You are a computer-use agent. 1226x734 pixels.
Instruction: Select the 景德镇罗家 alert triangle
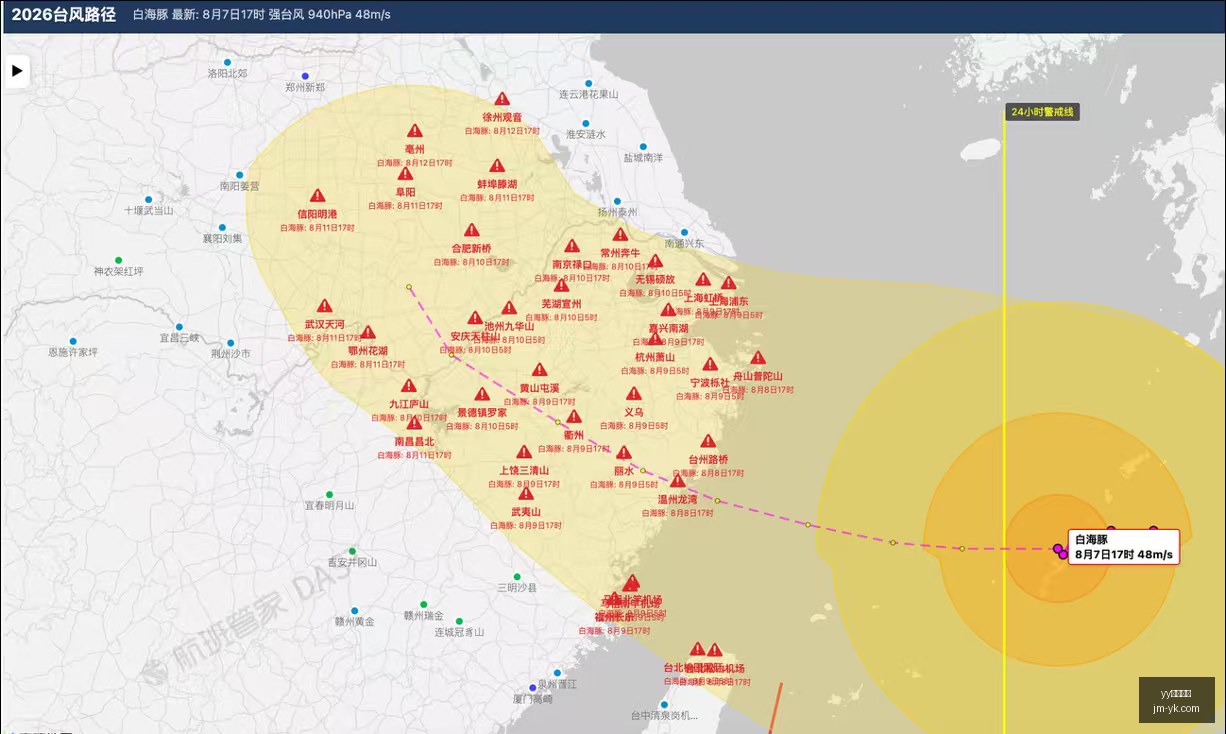[482, 394]
